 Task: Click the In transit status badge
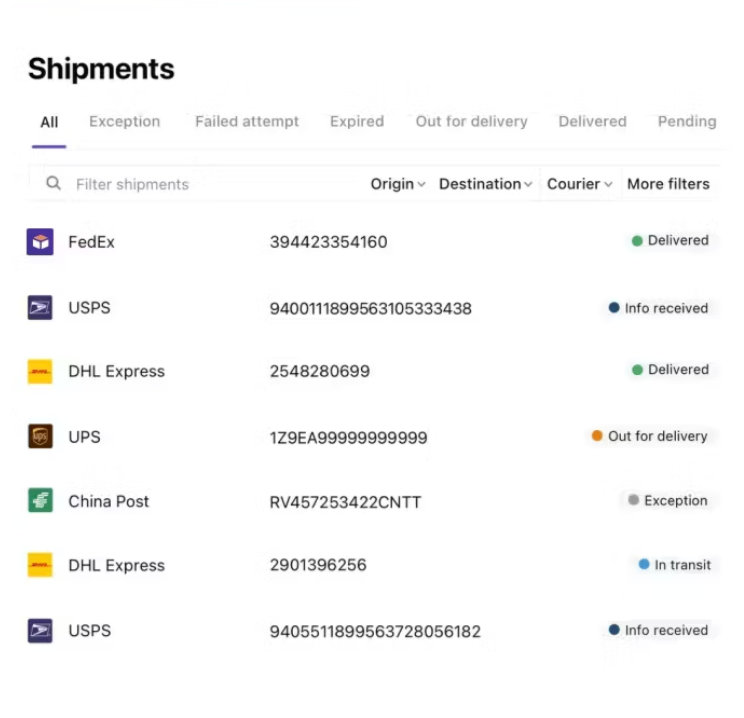[675, 565]
